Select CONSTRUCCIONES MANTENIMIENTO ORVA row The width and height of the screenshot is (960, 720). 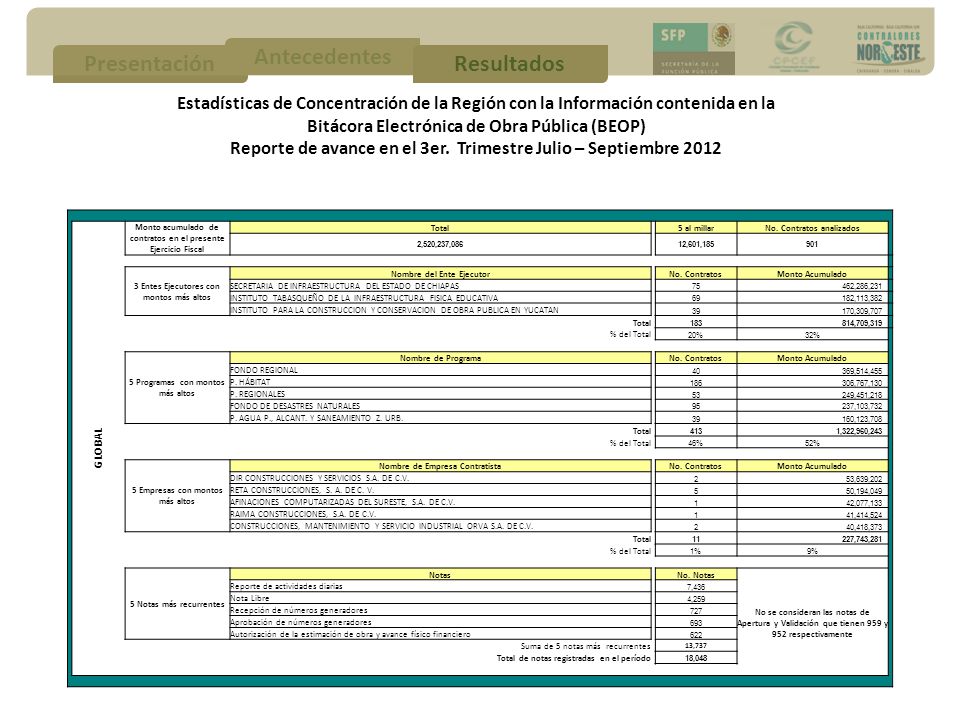click(x=440, y=526)
